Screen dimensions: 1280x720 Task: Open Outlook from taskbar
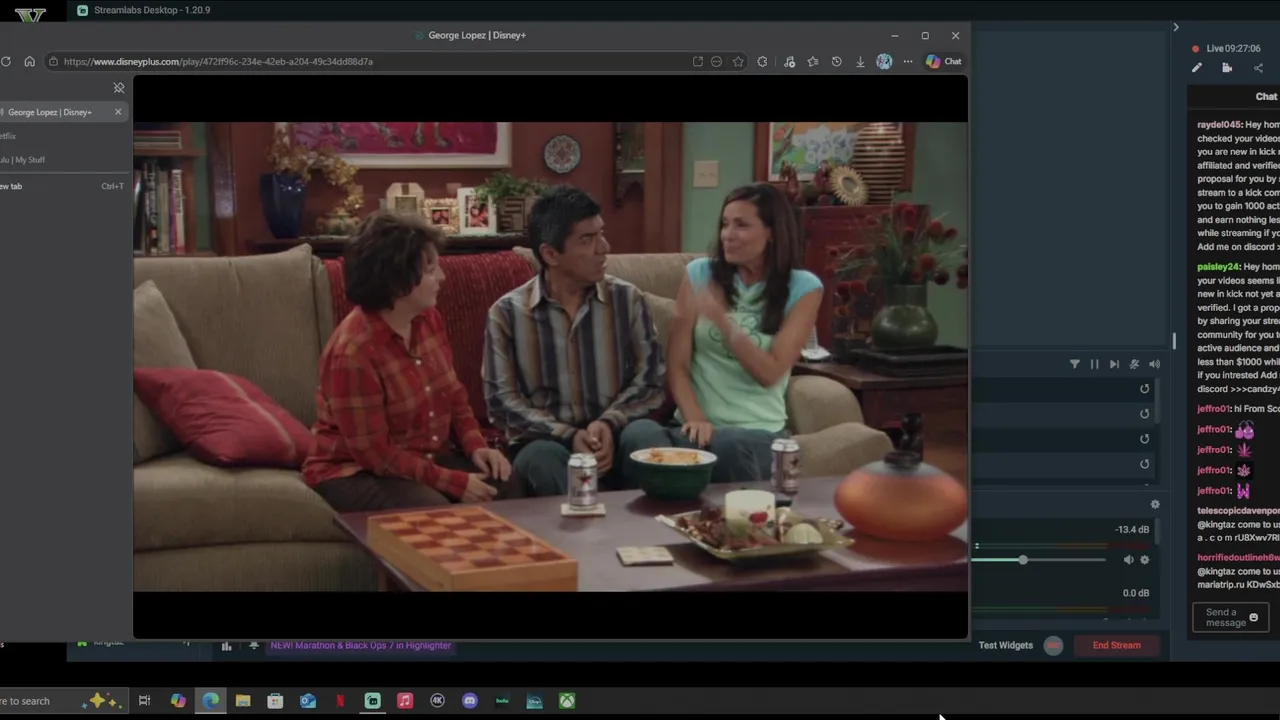coord(308,701)
